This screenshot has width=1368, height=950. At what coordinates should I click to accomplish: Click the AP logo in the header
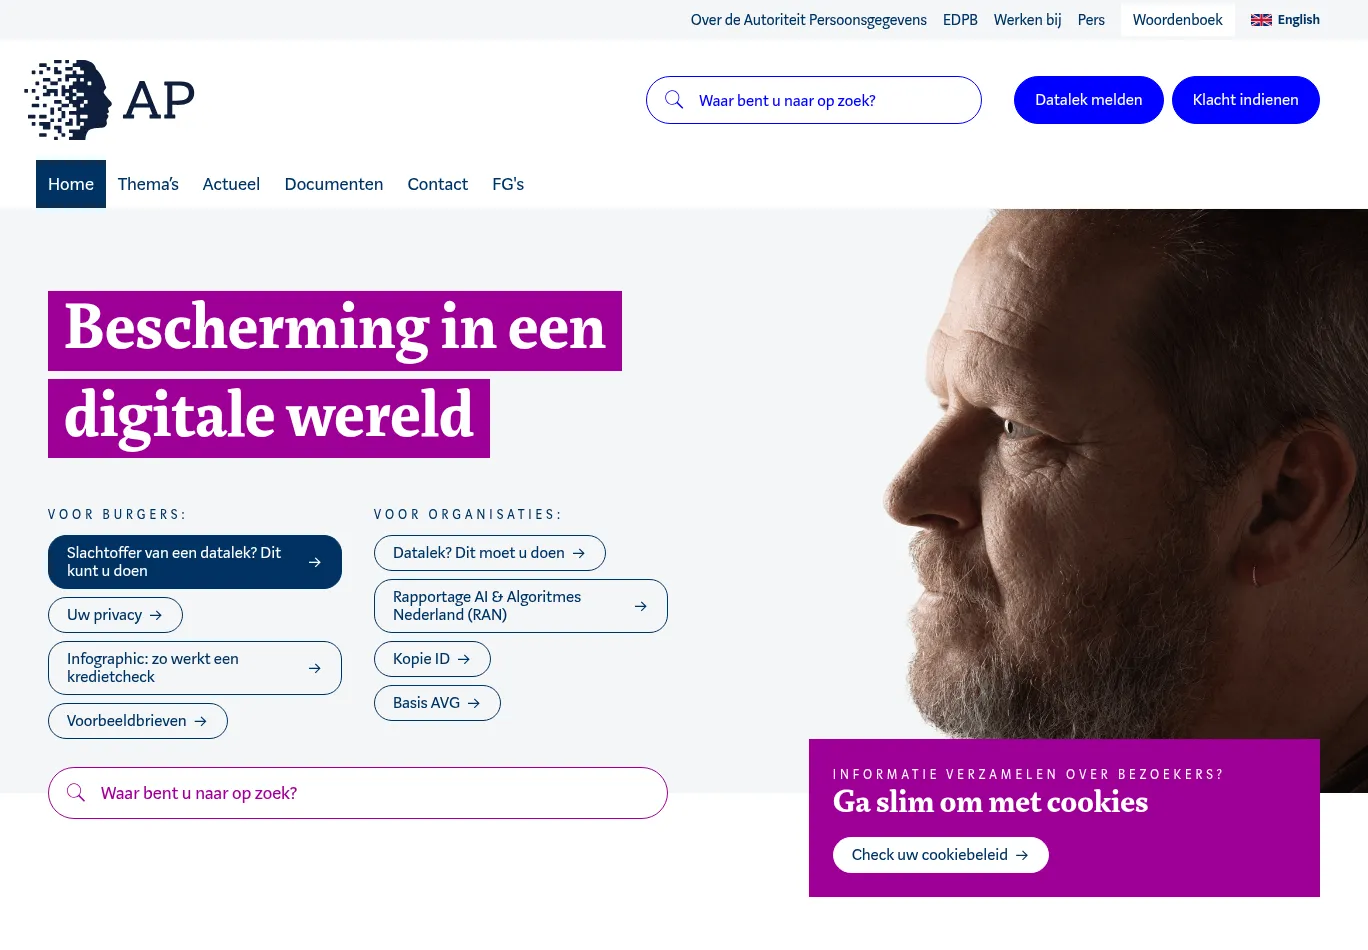[109, 100]
